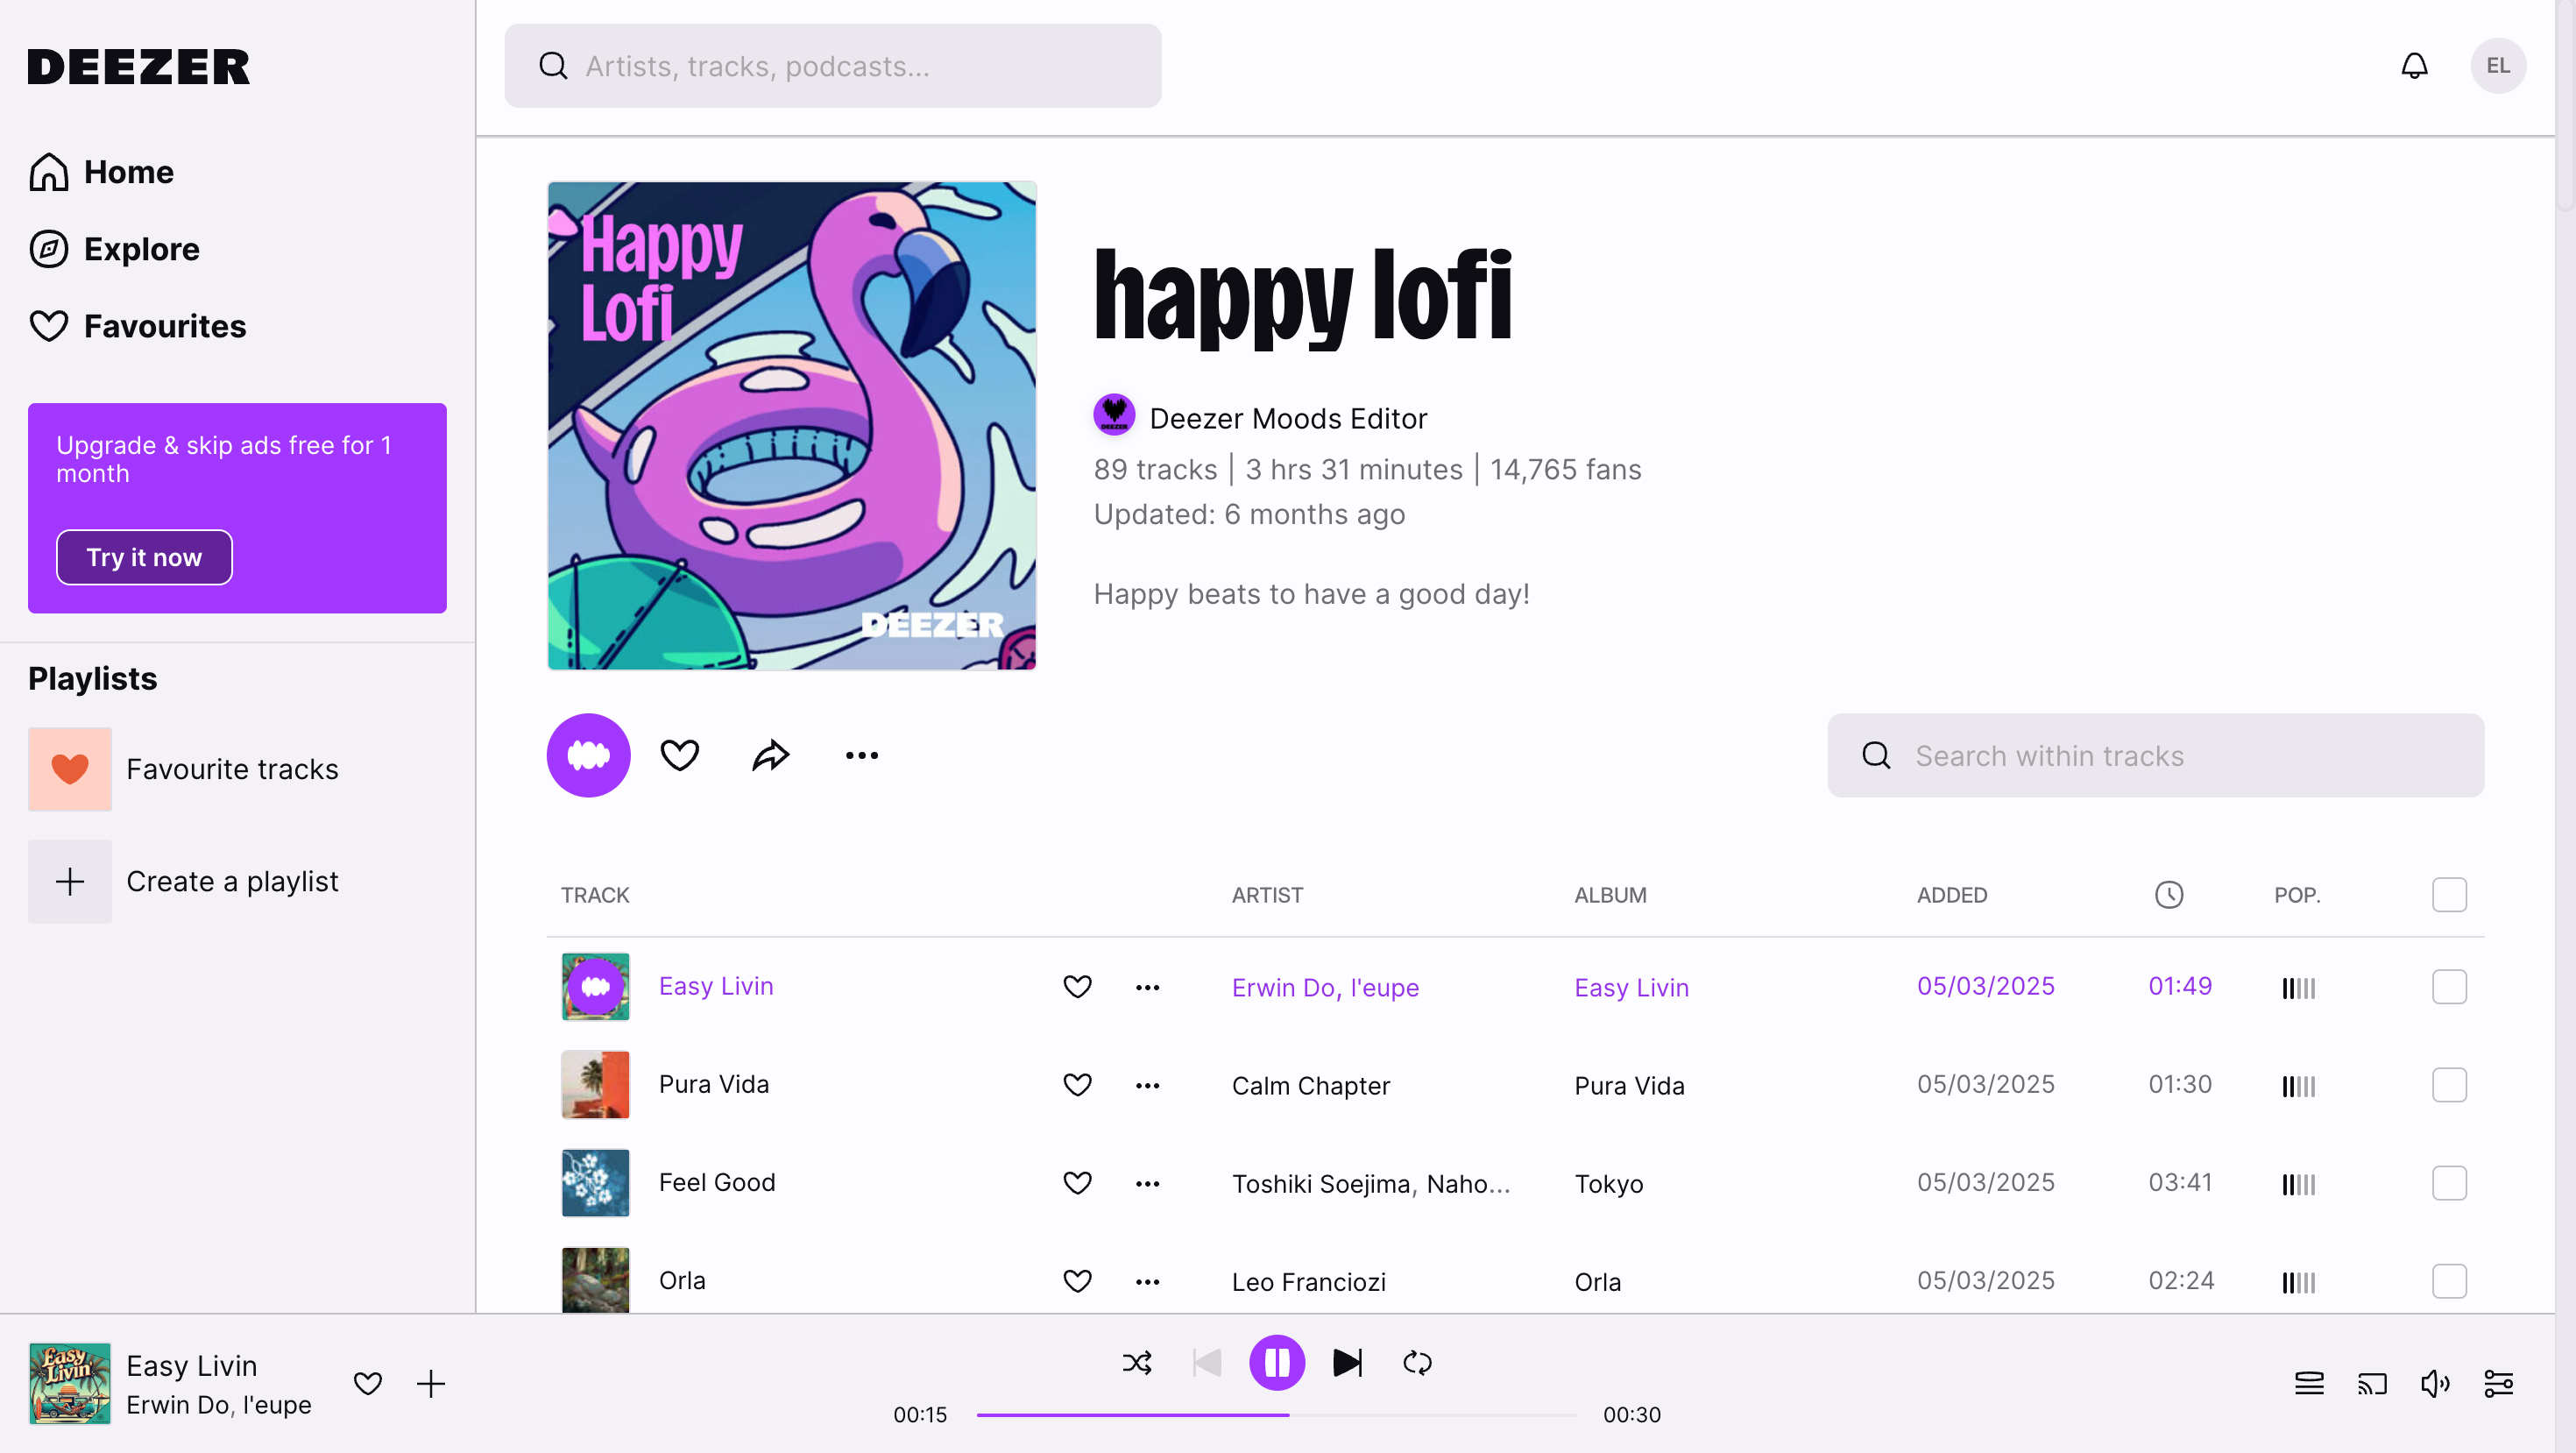2576x1453 pixels.
Task: Open the options menu for Easy Livin track
Action: point(1146,986)
